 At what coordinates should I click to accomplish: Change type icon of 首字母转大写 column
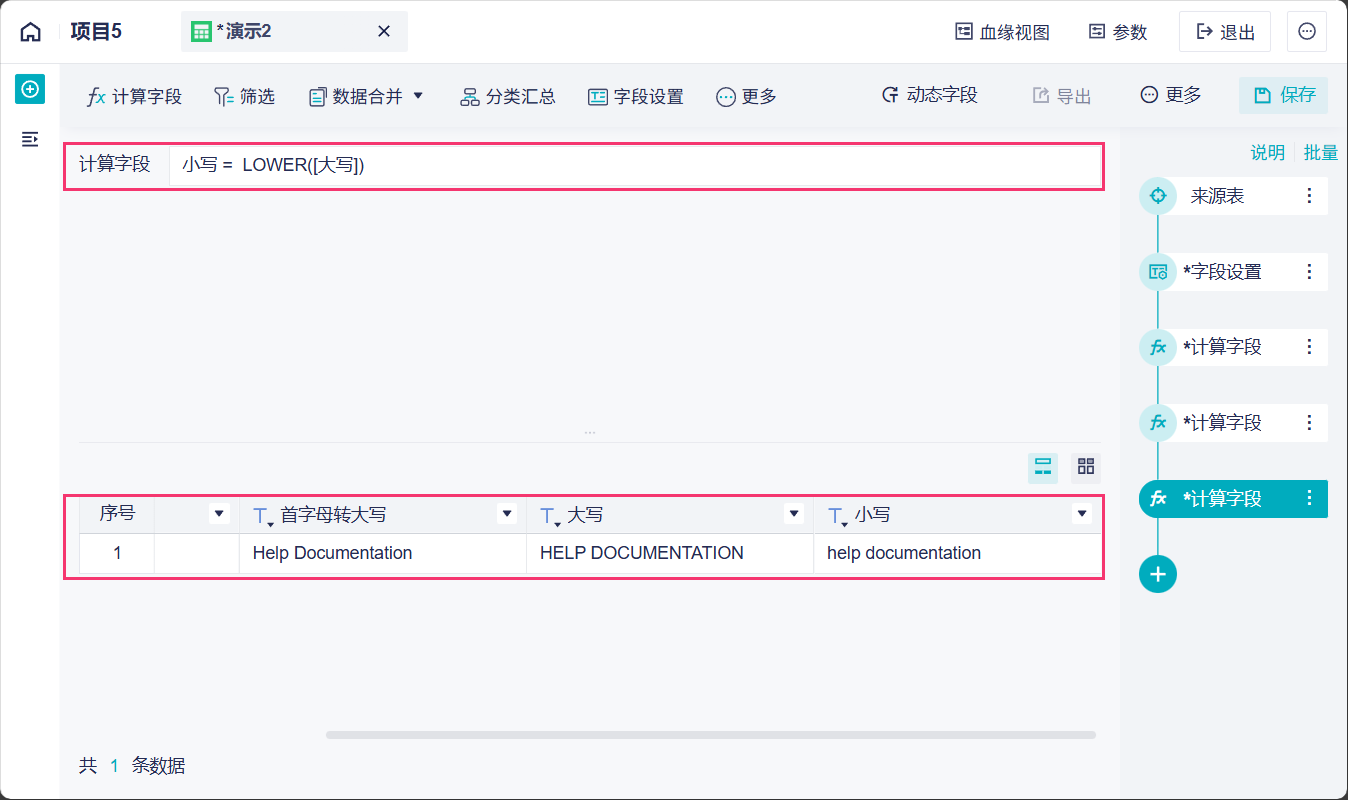(263, 516)
